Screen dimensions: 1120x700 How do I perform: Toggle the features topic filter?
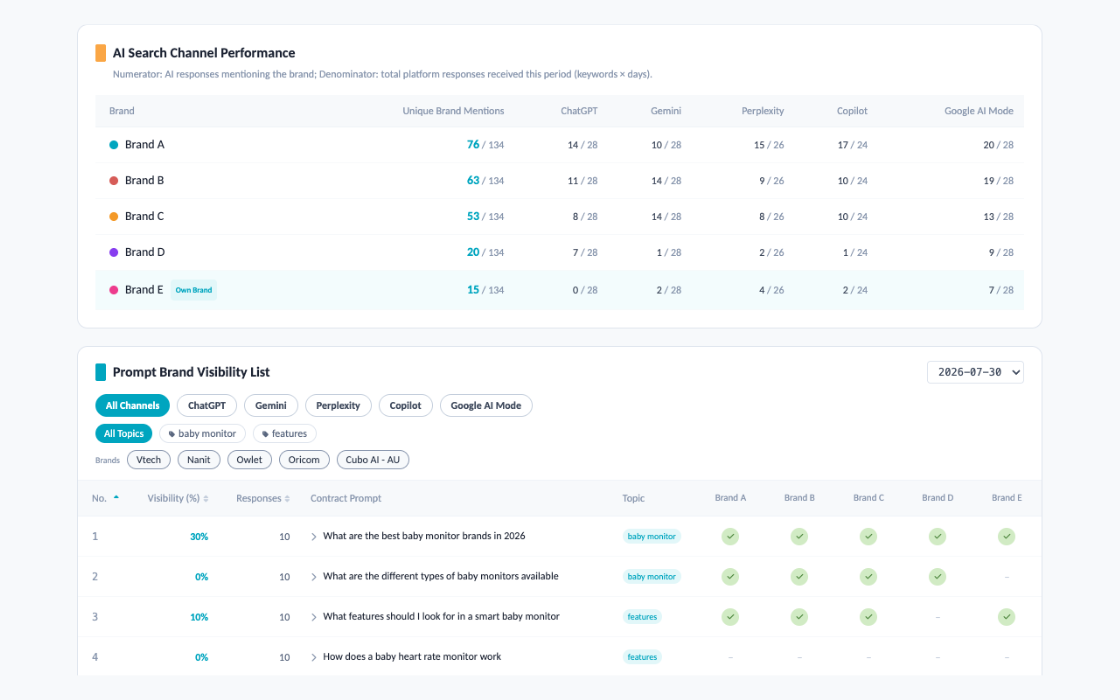[x=284, y=434]
